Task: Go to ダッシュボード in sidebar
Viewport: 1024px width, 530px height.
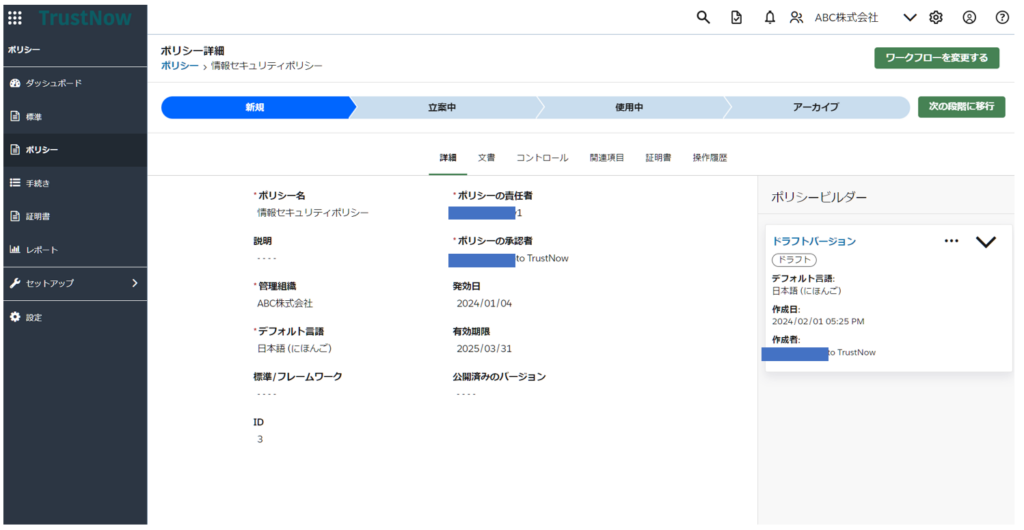Action: 53,83
